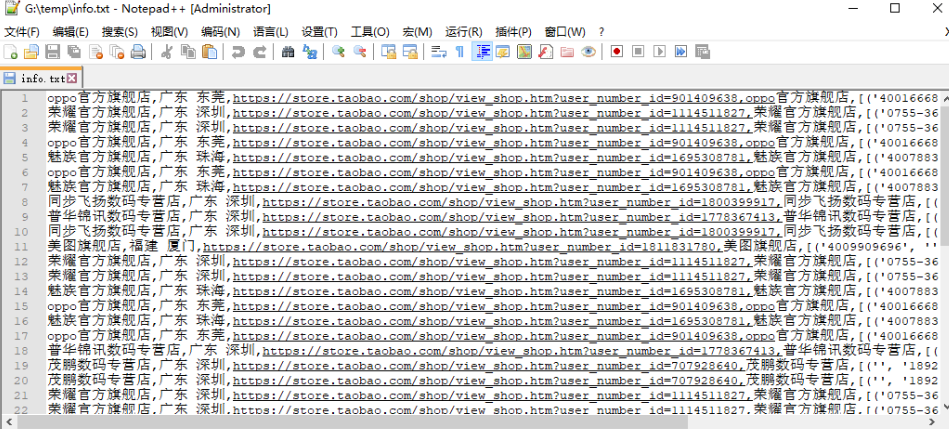Click the Close document toolbar icon

click(95, 52)
